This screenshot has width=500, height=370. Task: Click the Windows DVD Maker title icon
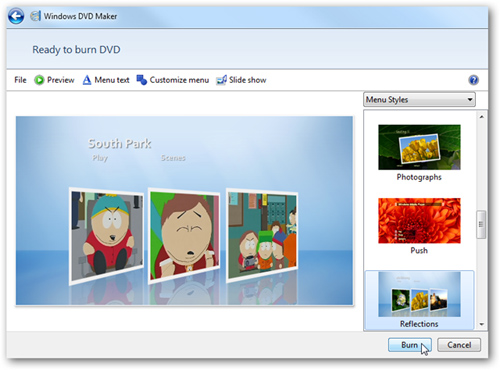click(x=35, y=16)
